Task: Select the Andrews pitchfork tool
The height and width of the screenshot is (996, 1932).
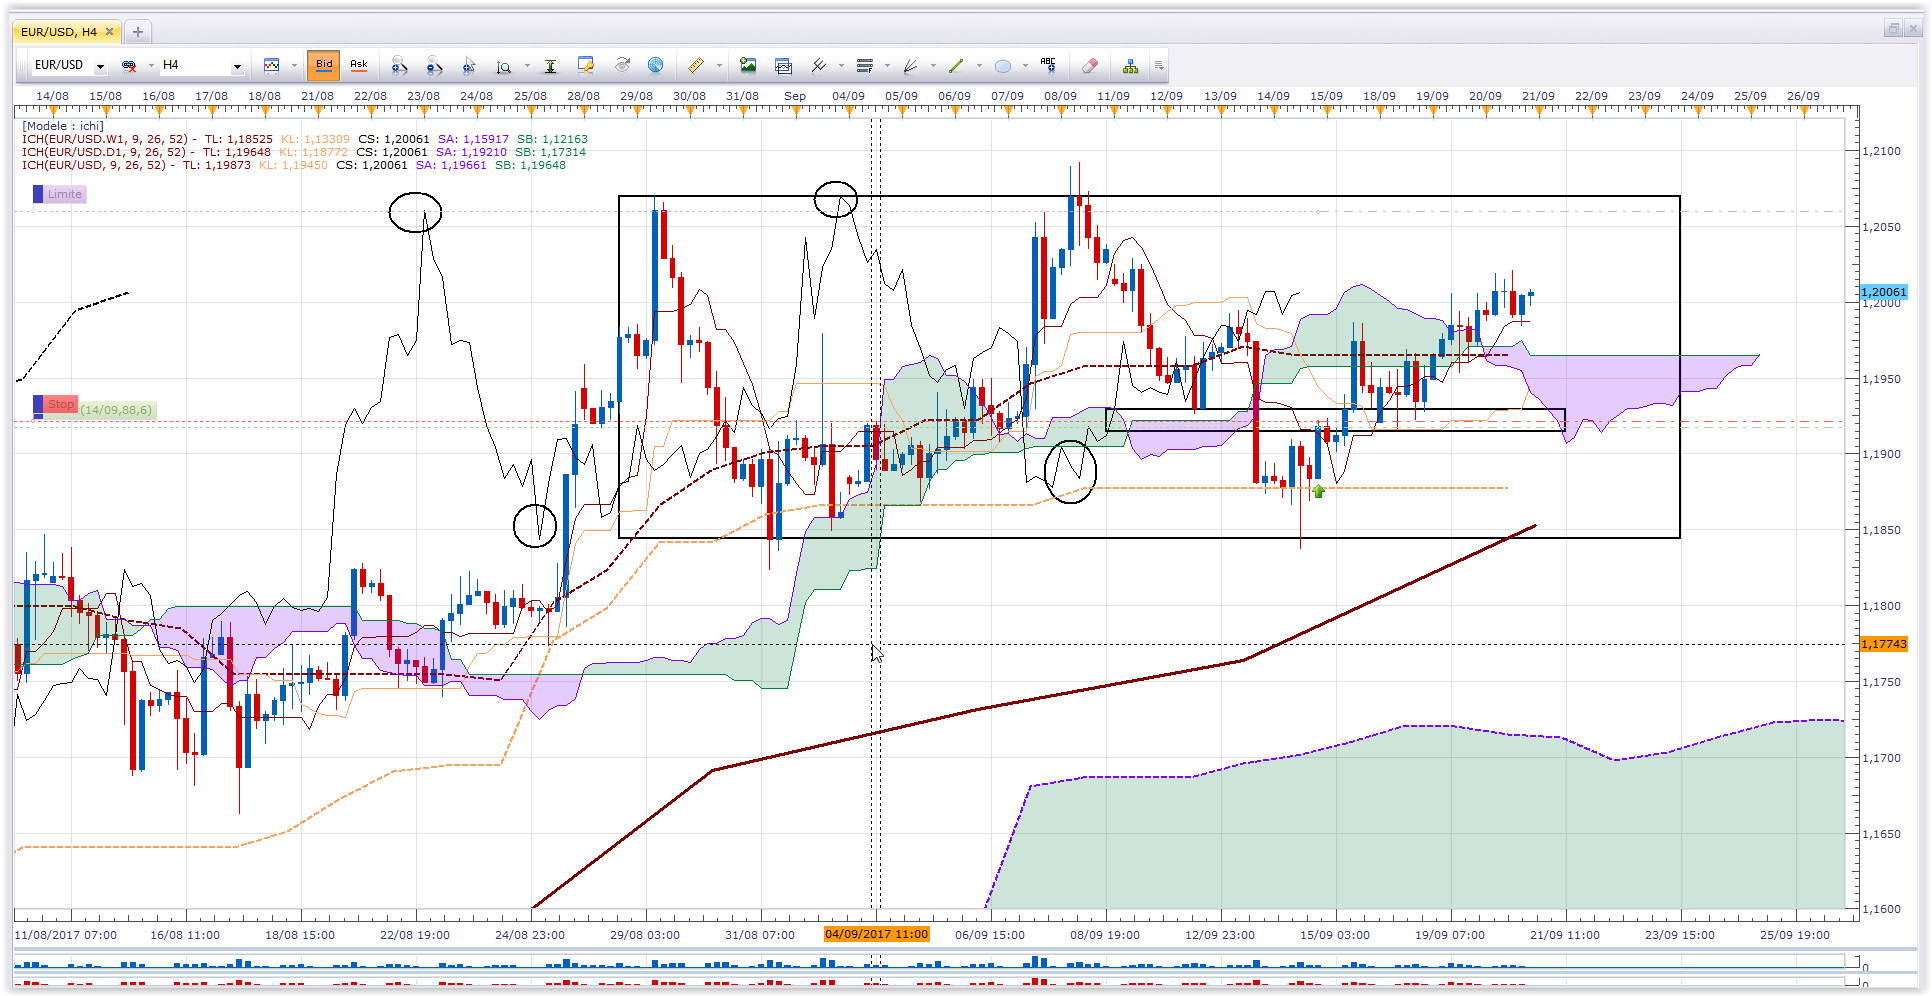Action: coord(819,66)
